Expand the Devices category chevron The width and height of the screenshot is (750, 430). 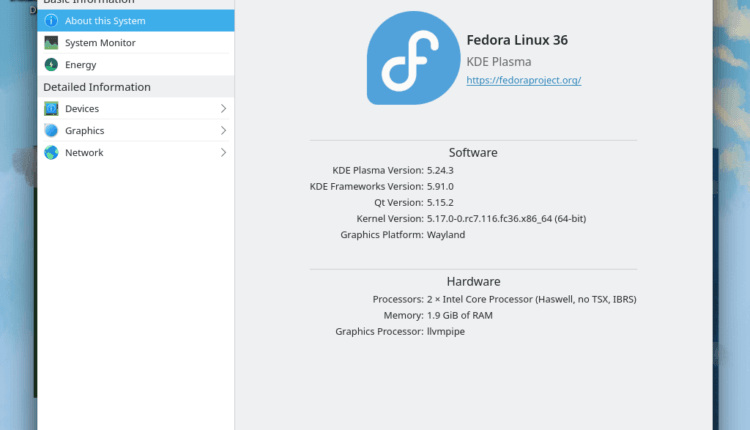pyautogui.click(x=223, y=108)
